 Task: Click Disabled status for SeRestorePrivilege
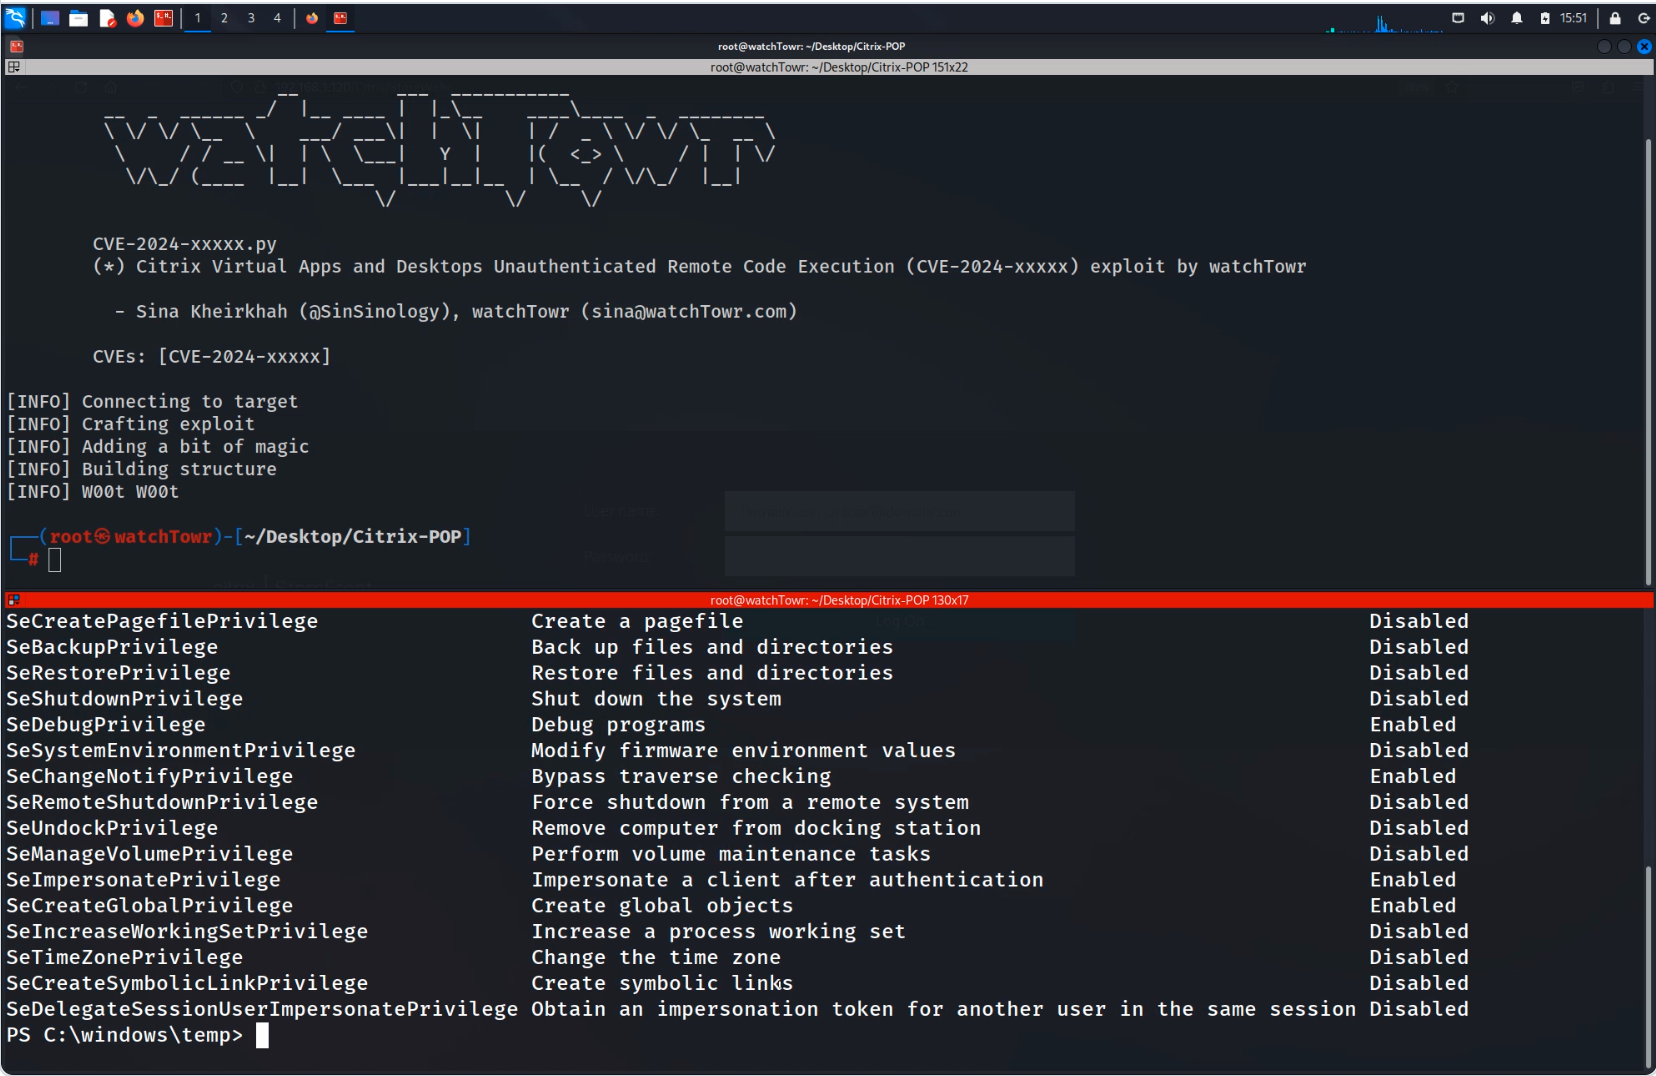(x=1419, y=673)
